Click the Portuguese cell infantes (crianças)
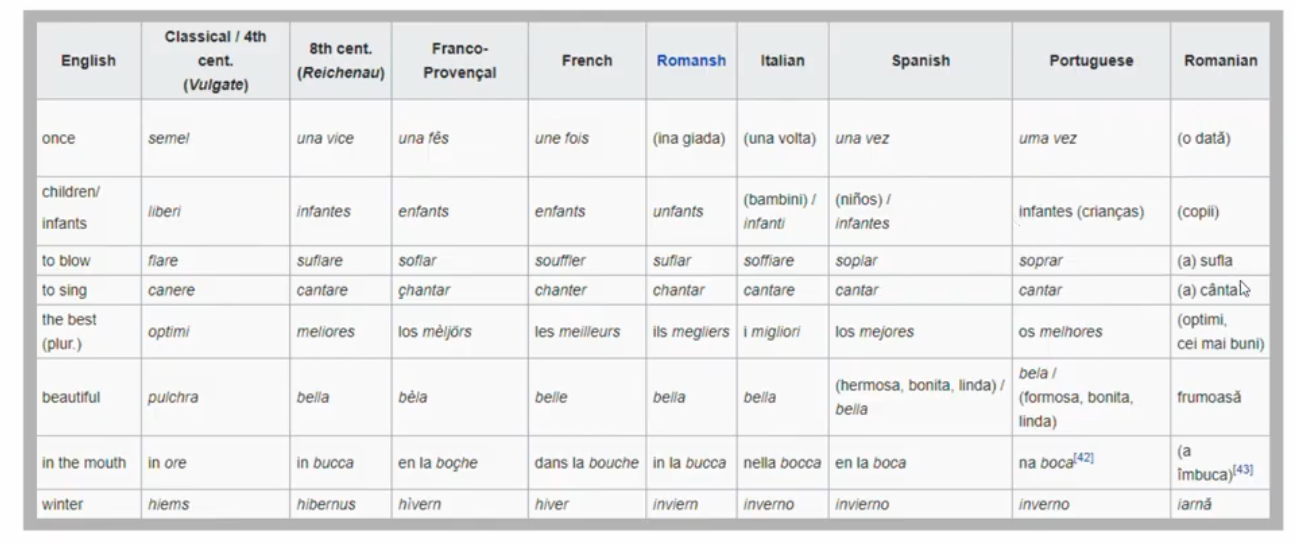Image resolution: width=1296 pixels, height=545 pixels. coord(1081,212)
